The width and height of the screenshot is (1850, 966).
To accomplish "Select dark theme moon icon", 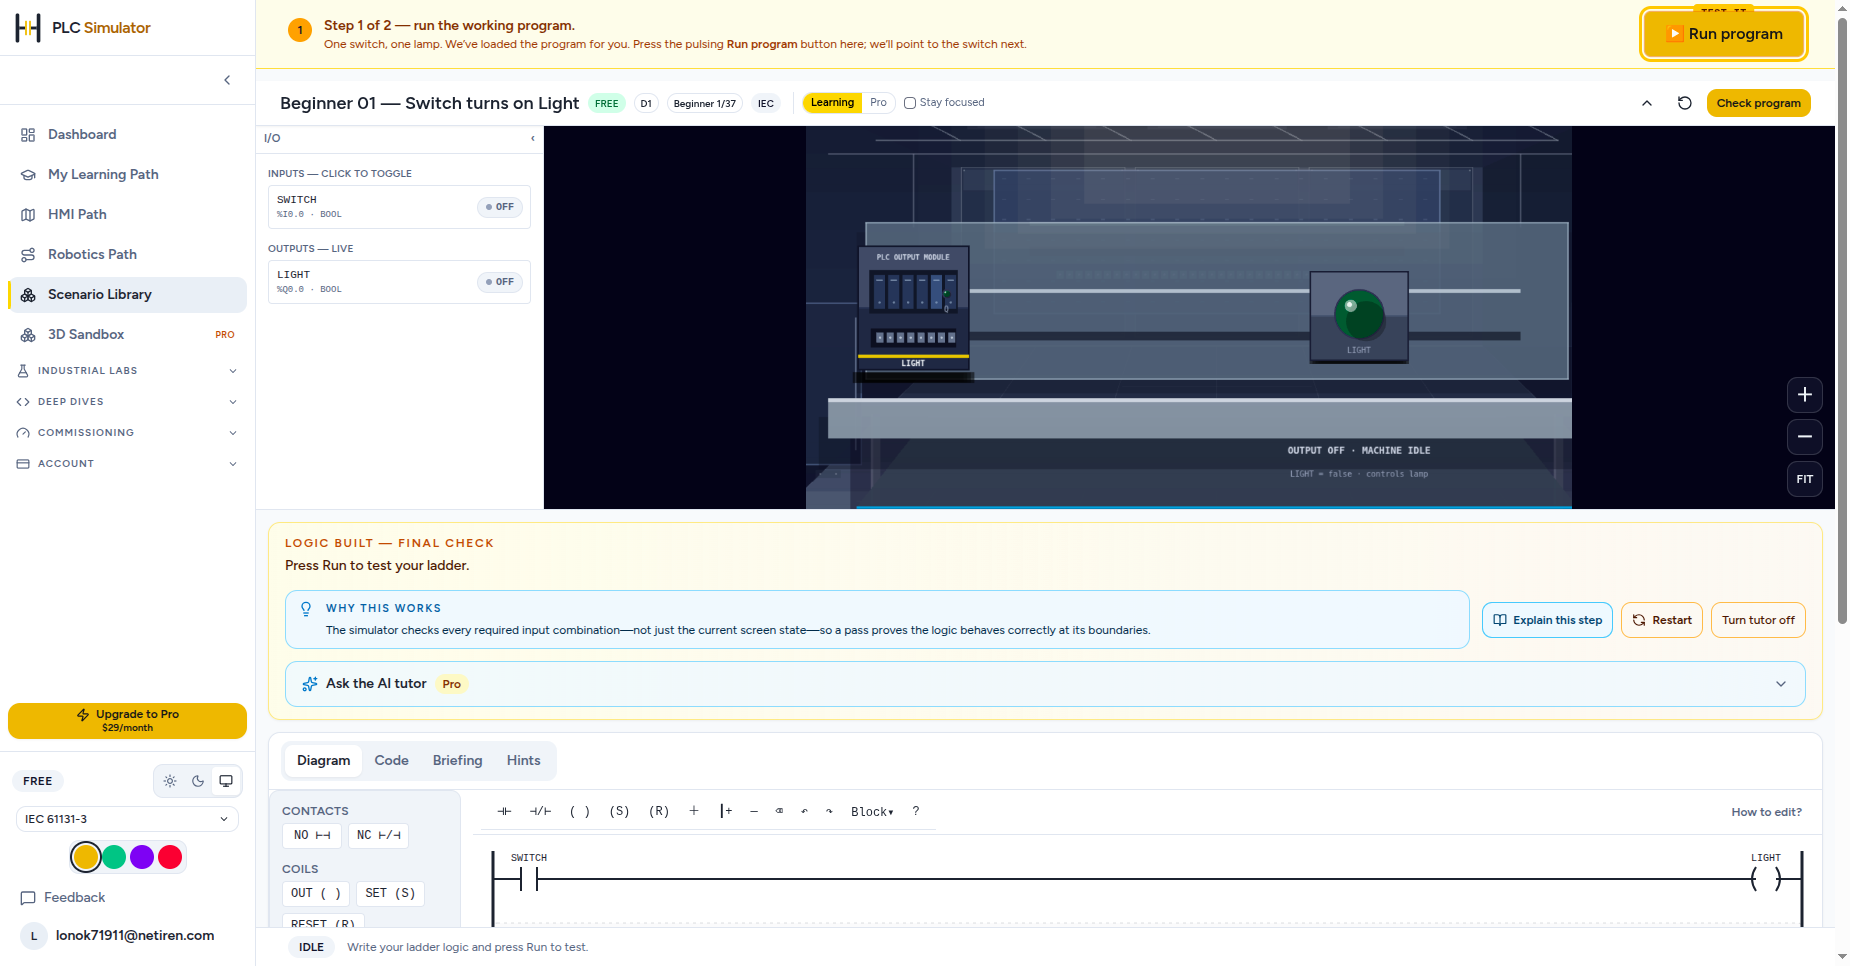I will (198, 781).
